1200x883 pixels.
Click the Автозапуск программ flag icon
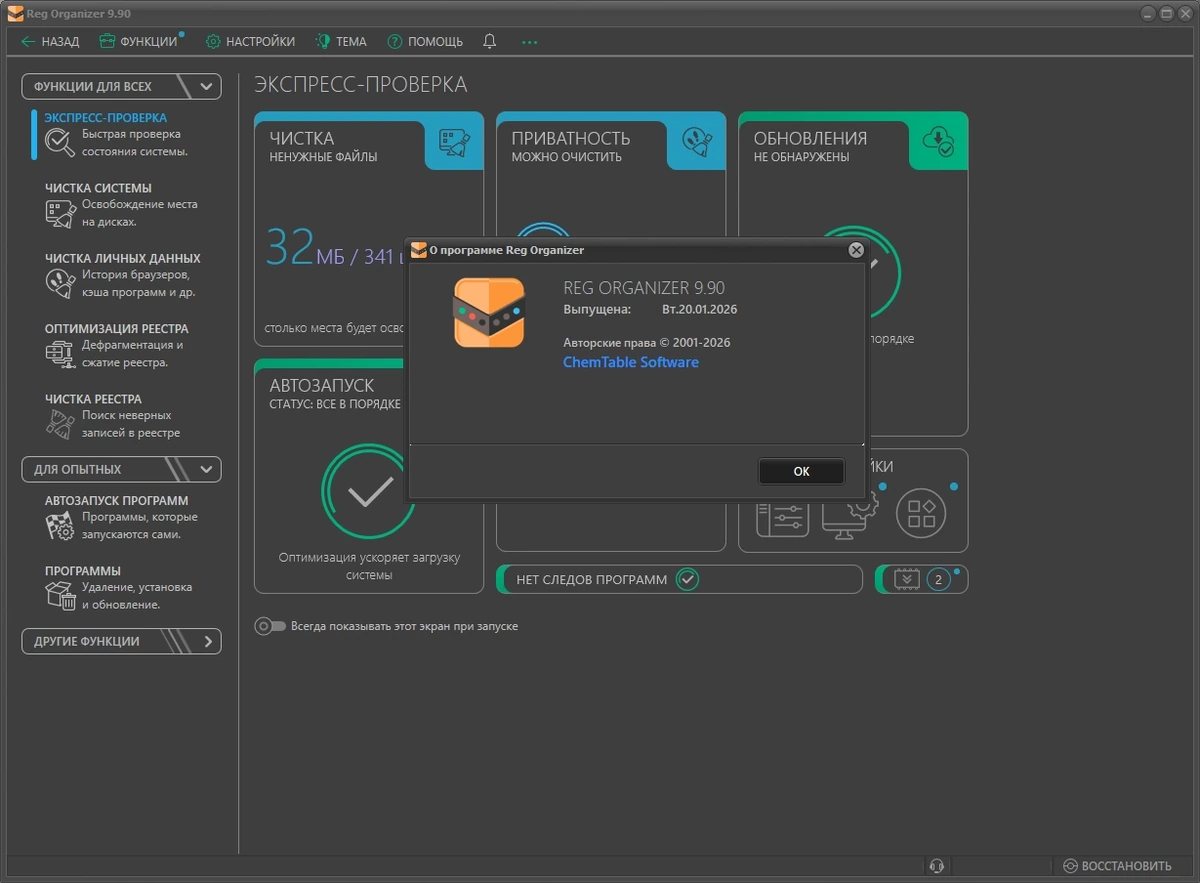pos(60,526)
